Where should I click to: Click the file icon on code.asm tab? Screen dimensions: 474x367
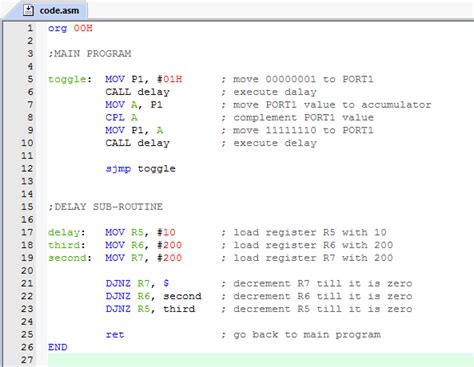point(28,10)
